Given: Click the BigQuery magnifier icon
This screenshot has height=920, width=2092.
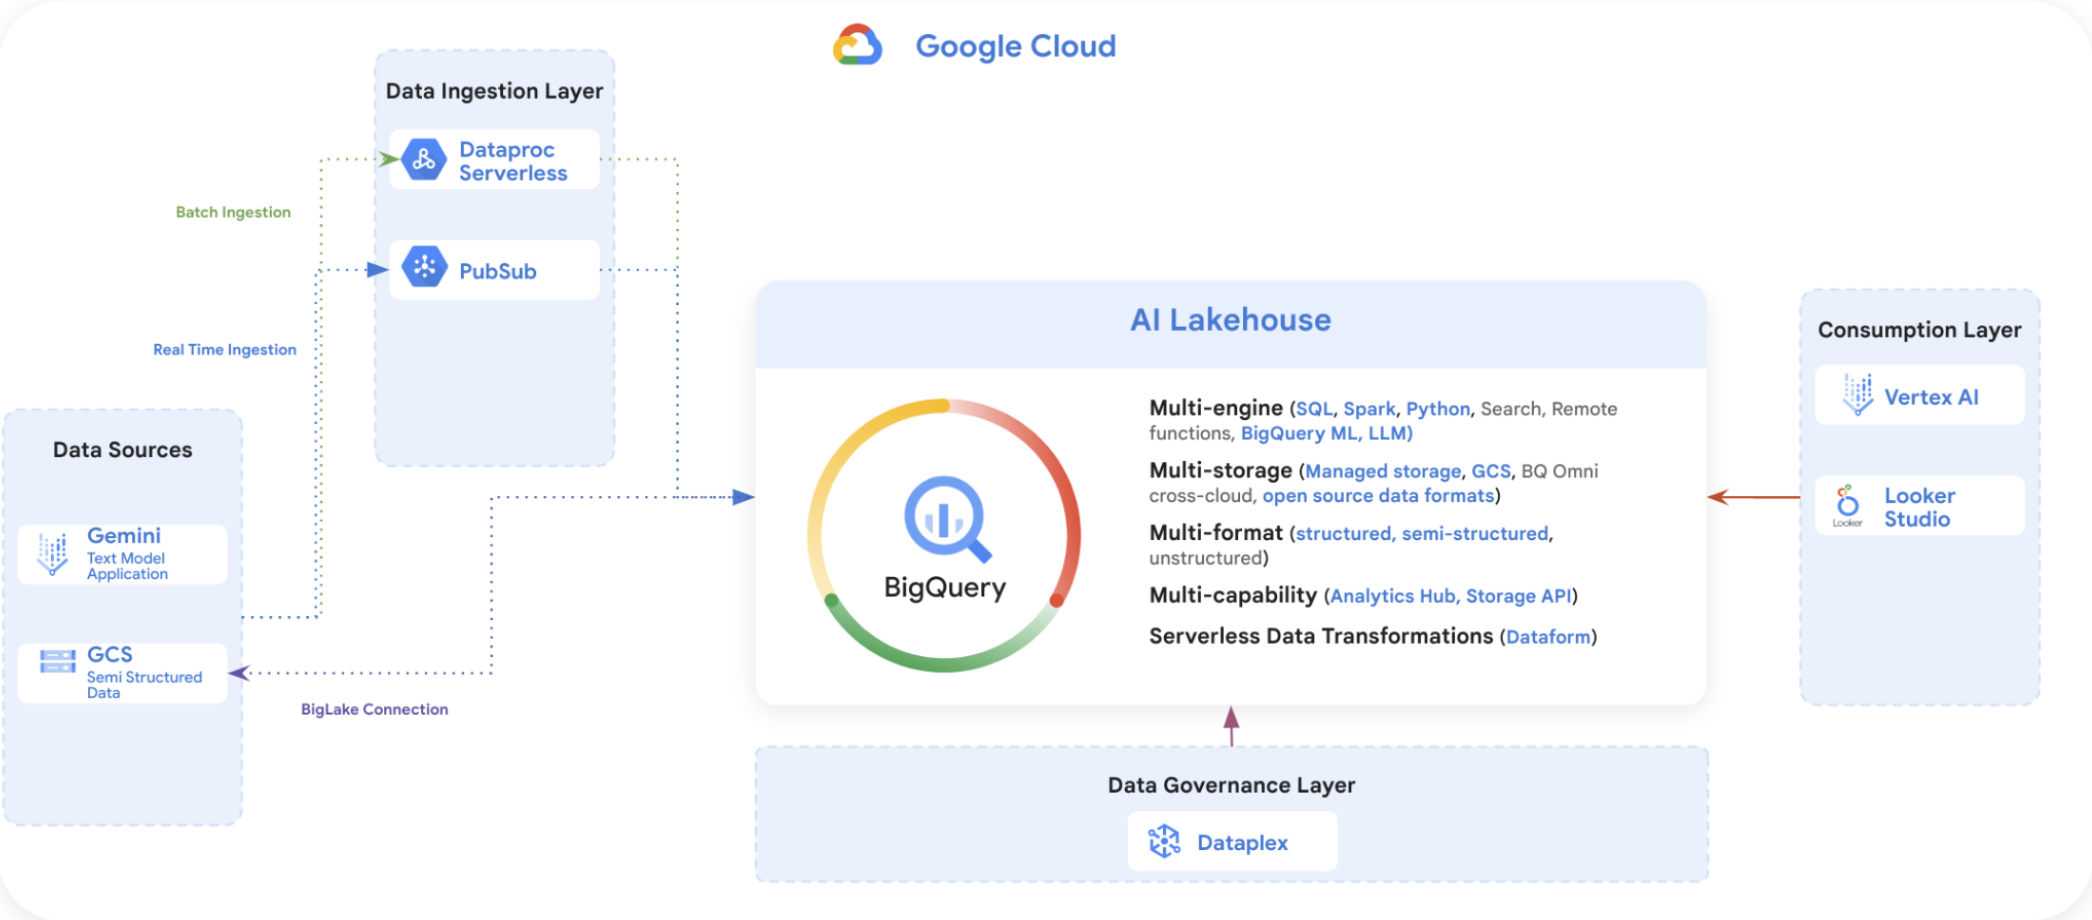Looking at the screenshot, I should click(x=947, y=519).
